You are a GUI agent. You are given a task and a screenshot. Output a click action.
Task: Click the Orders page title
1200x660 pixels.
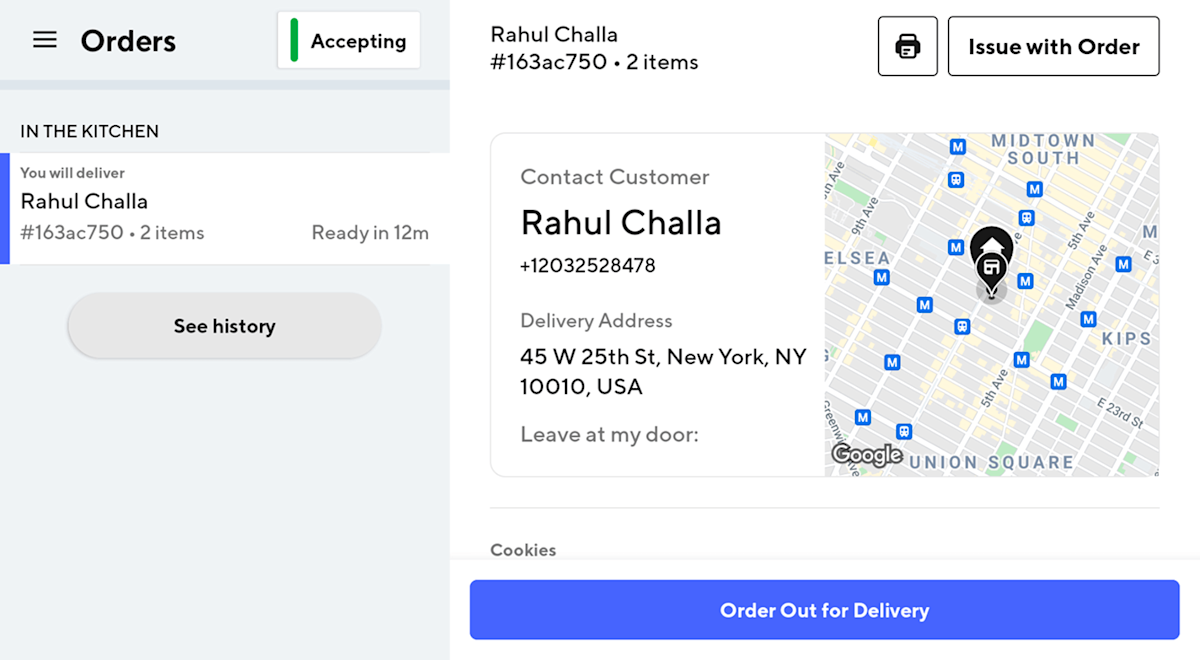[x=128, y=40]
